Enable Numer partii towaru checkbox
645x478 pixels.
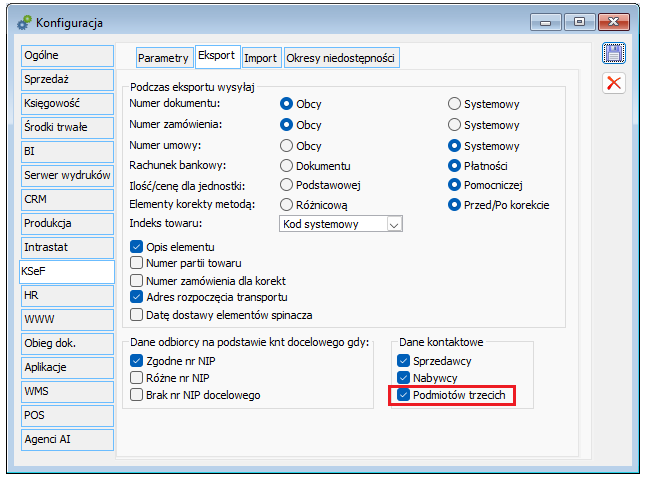coord(137,262)
